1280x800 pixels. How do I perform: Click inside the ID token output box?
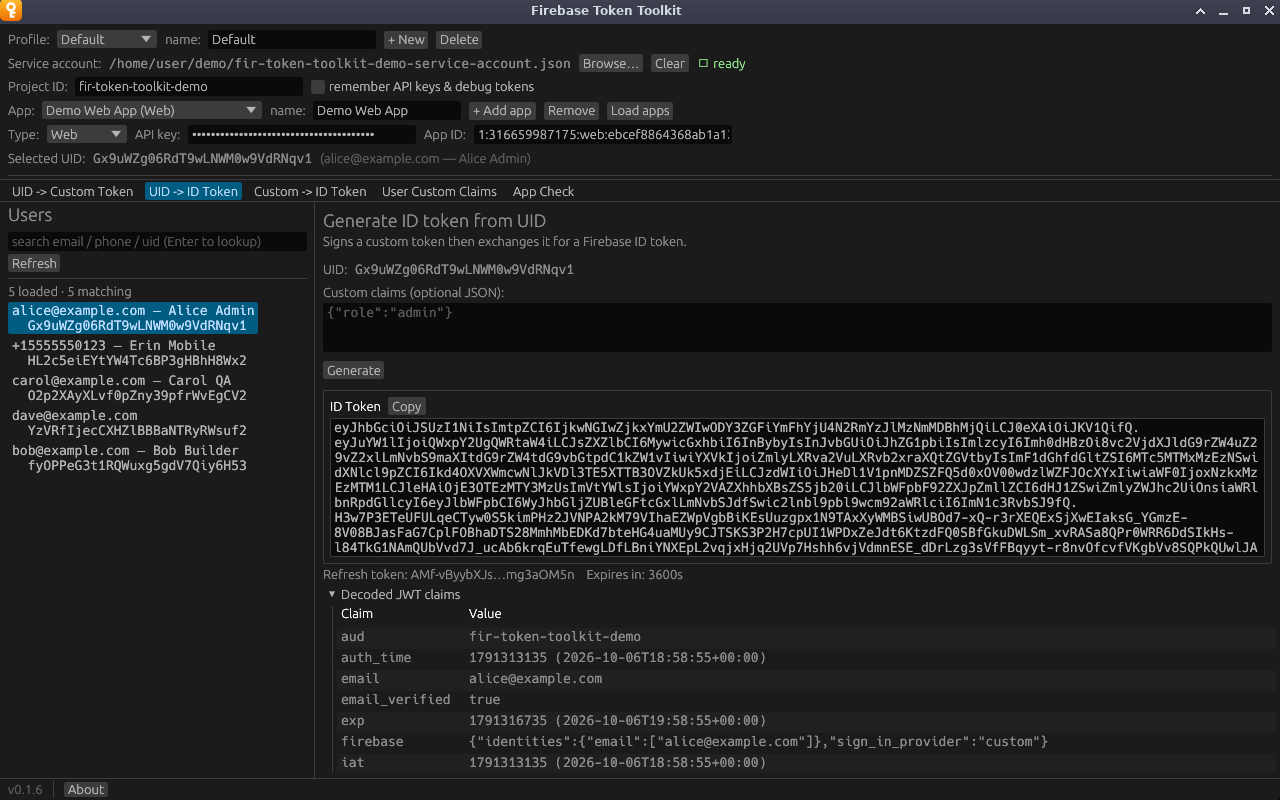point(797,488)
